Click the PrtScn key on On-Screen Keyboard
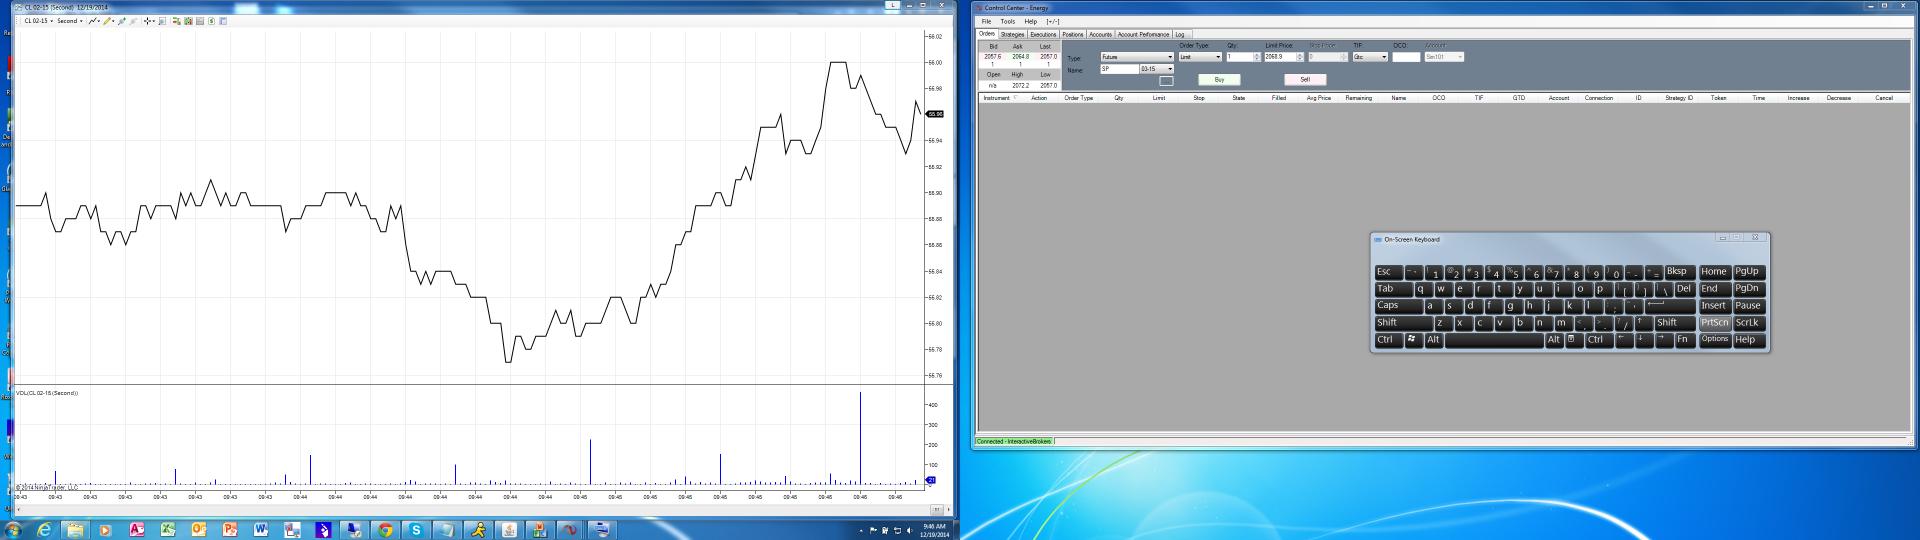This screenshot has height=540, width=1920. click(1715, 323)
